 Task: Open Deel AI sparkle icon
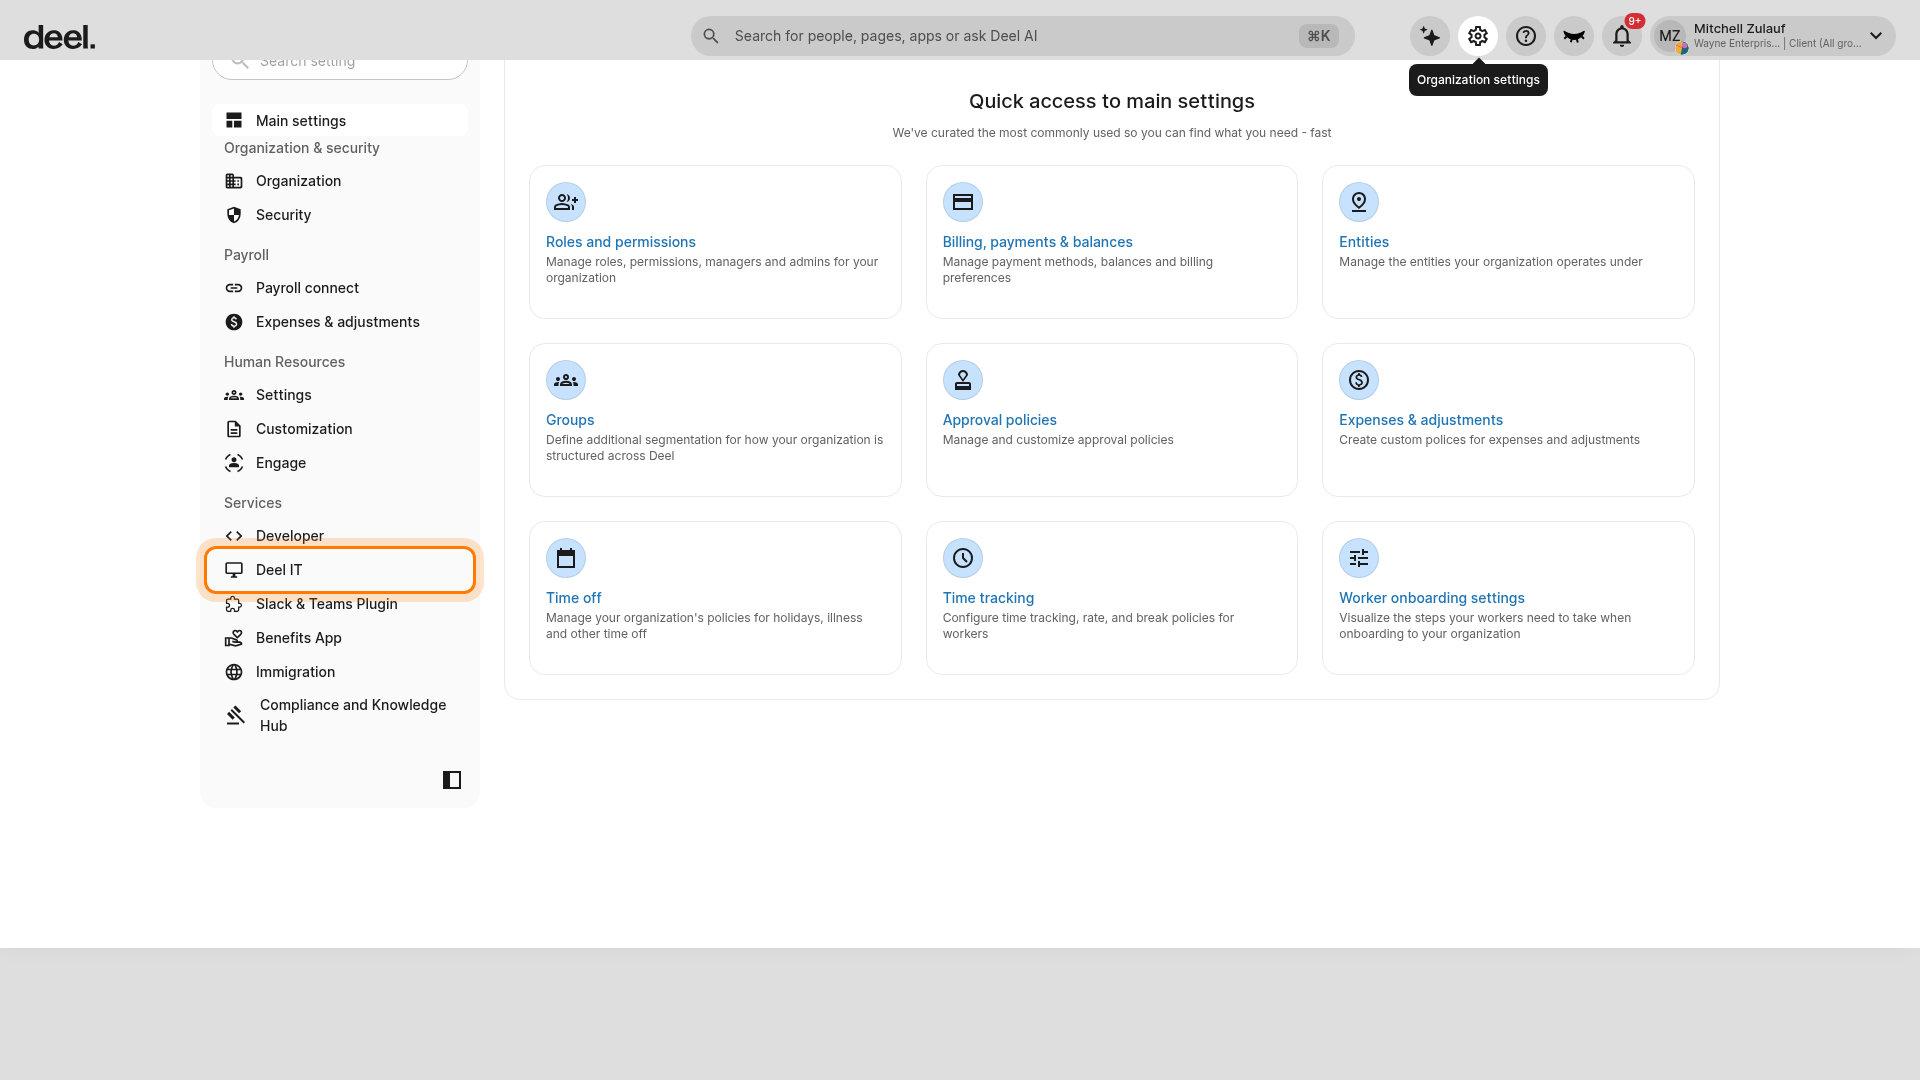1430,36
